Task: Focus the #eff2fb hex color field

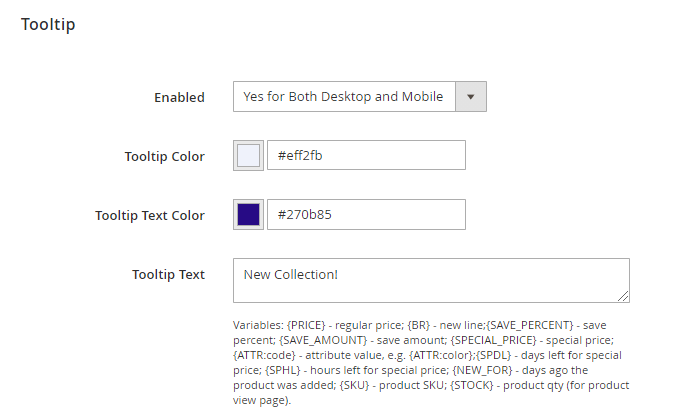Action: [x=365, y=156]
